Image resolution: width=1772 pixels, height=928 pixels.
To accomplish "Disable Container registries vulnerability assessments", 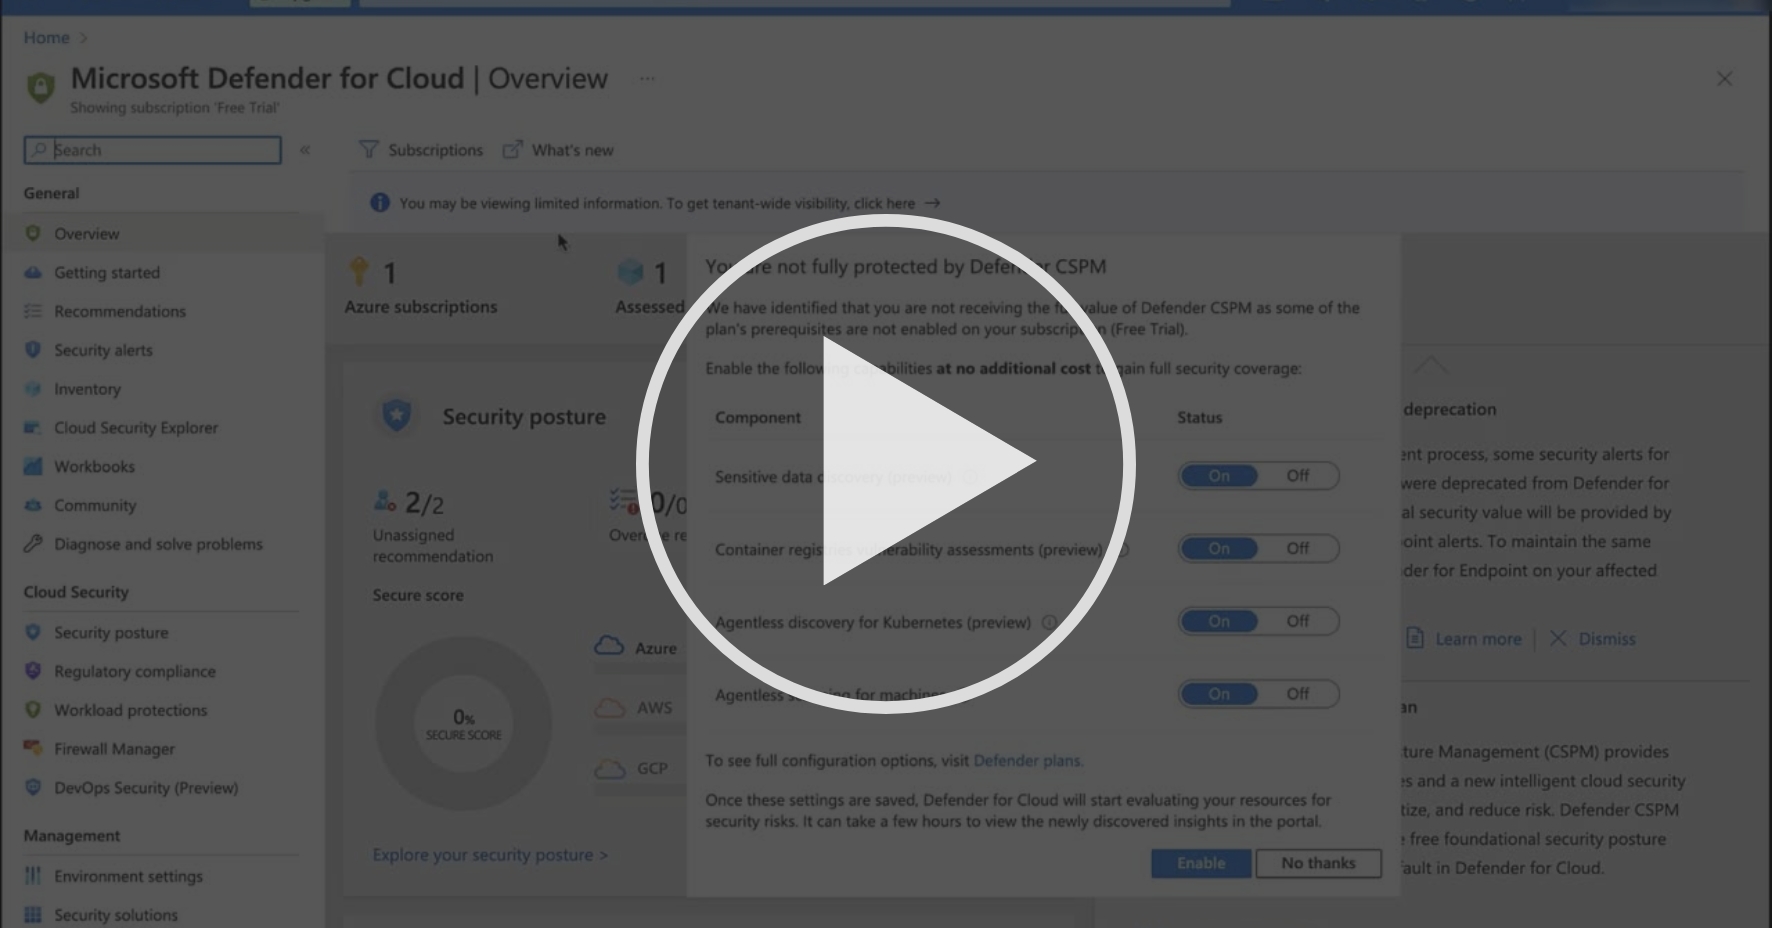I will 1298,548.
